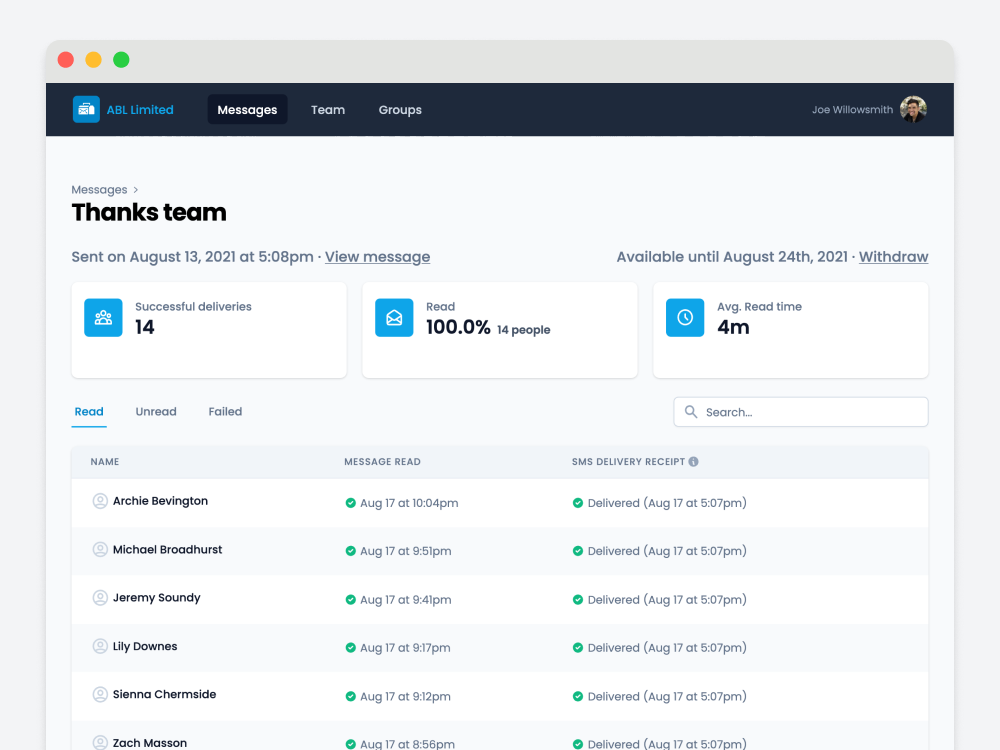Click the Read envelope icon
Screen dimensions: 1000x750
394,318
